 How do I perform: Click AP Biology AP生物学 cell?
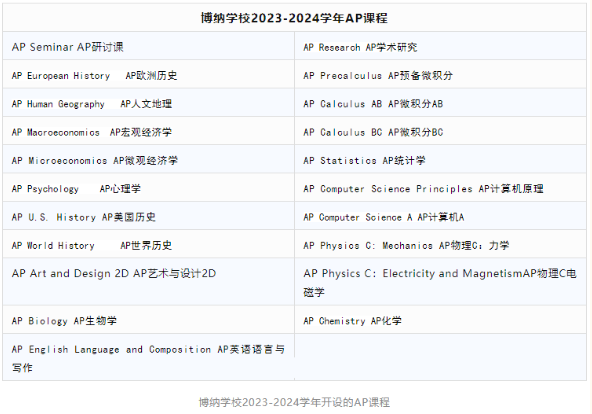[x=148, y=320]
